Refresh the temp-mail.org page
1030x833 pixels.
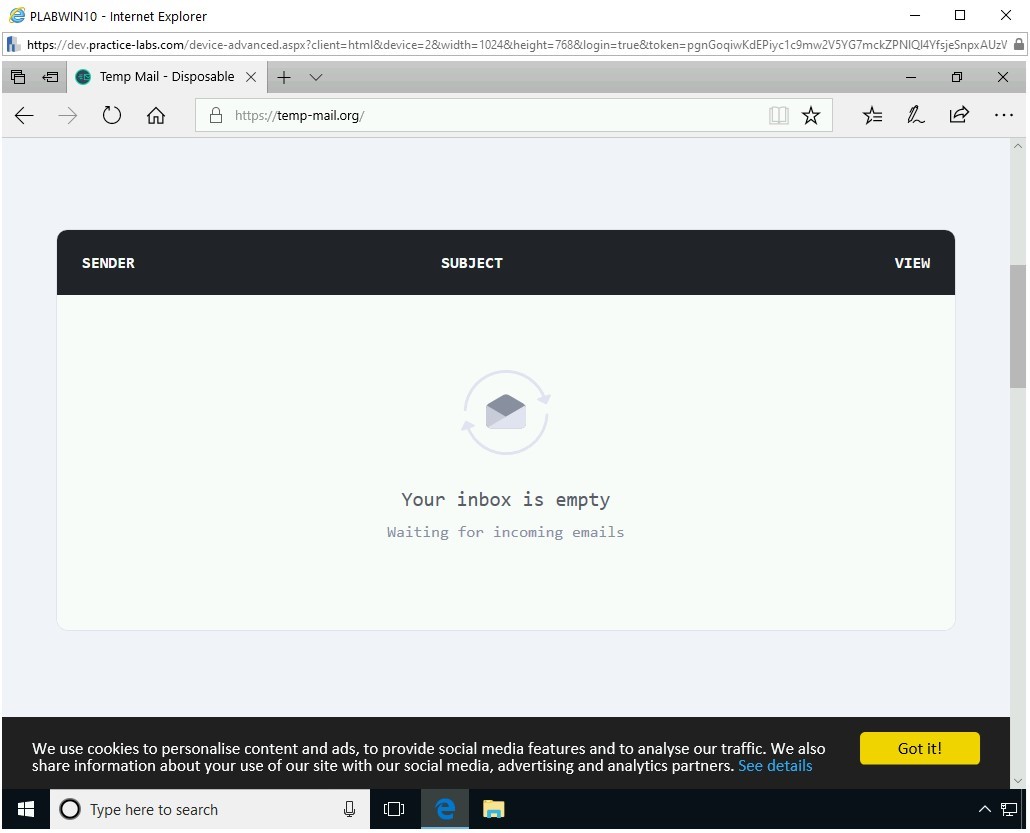point(111,115)
